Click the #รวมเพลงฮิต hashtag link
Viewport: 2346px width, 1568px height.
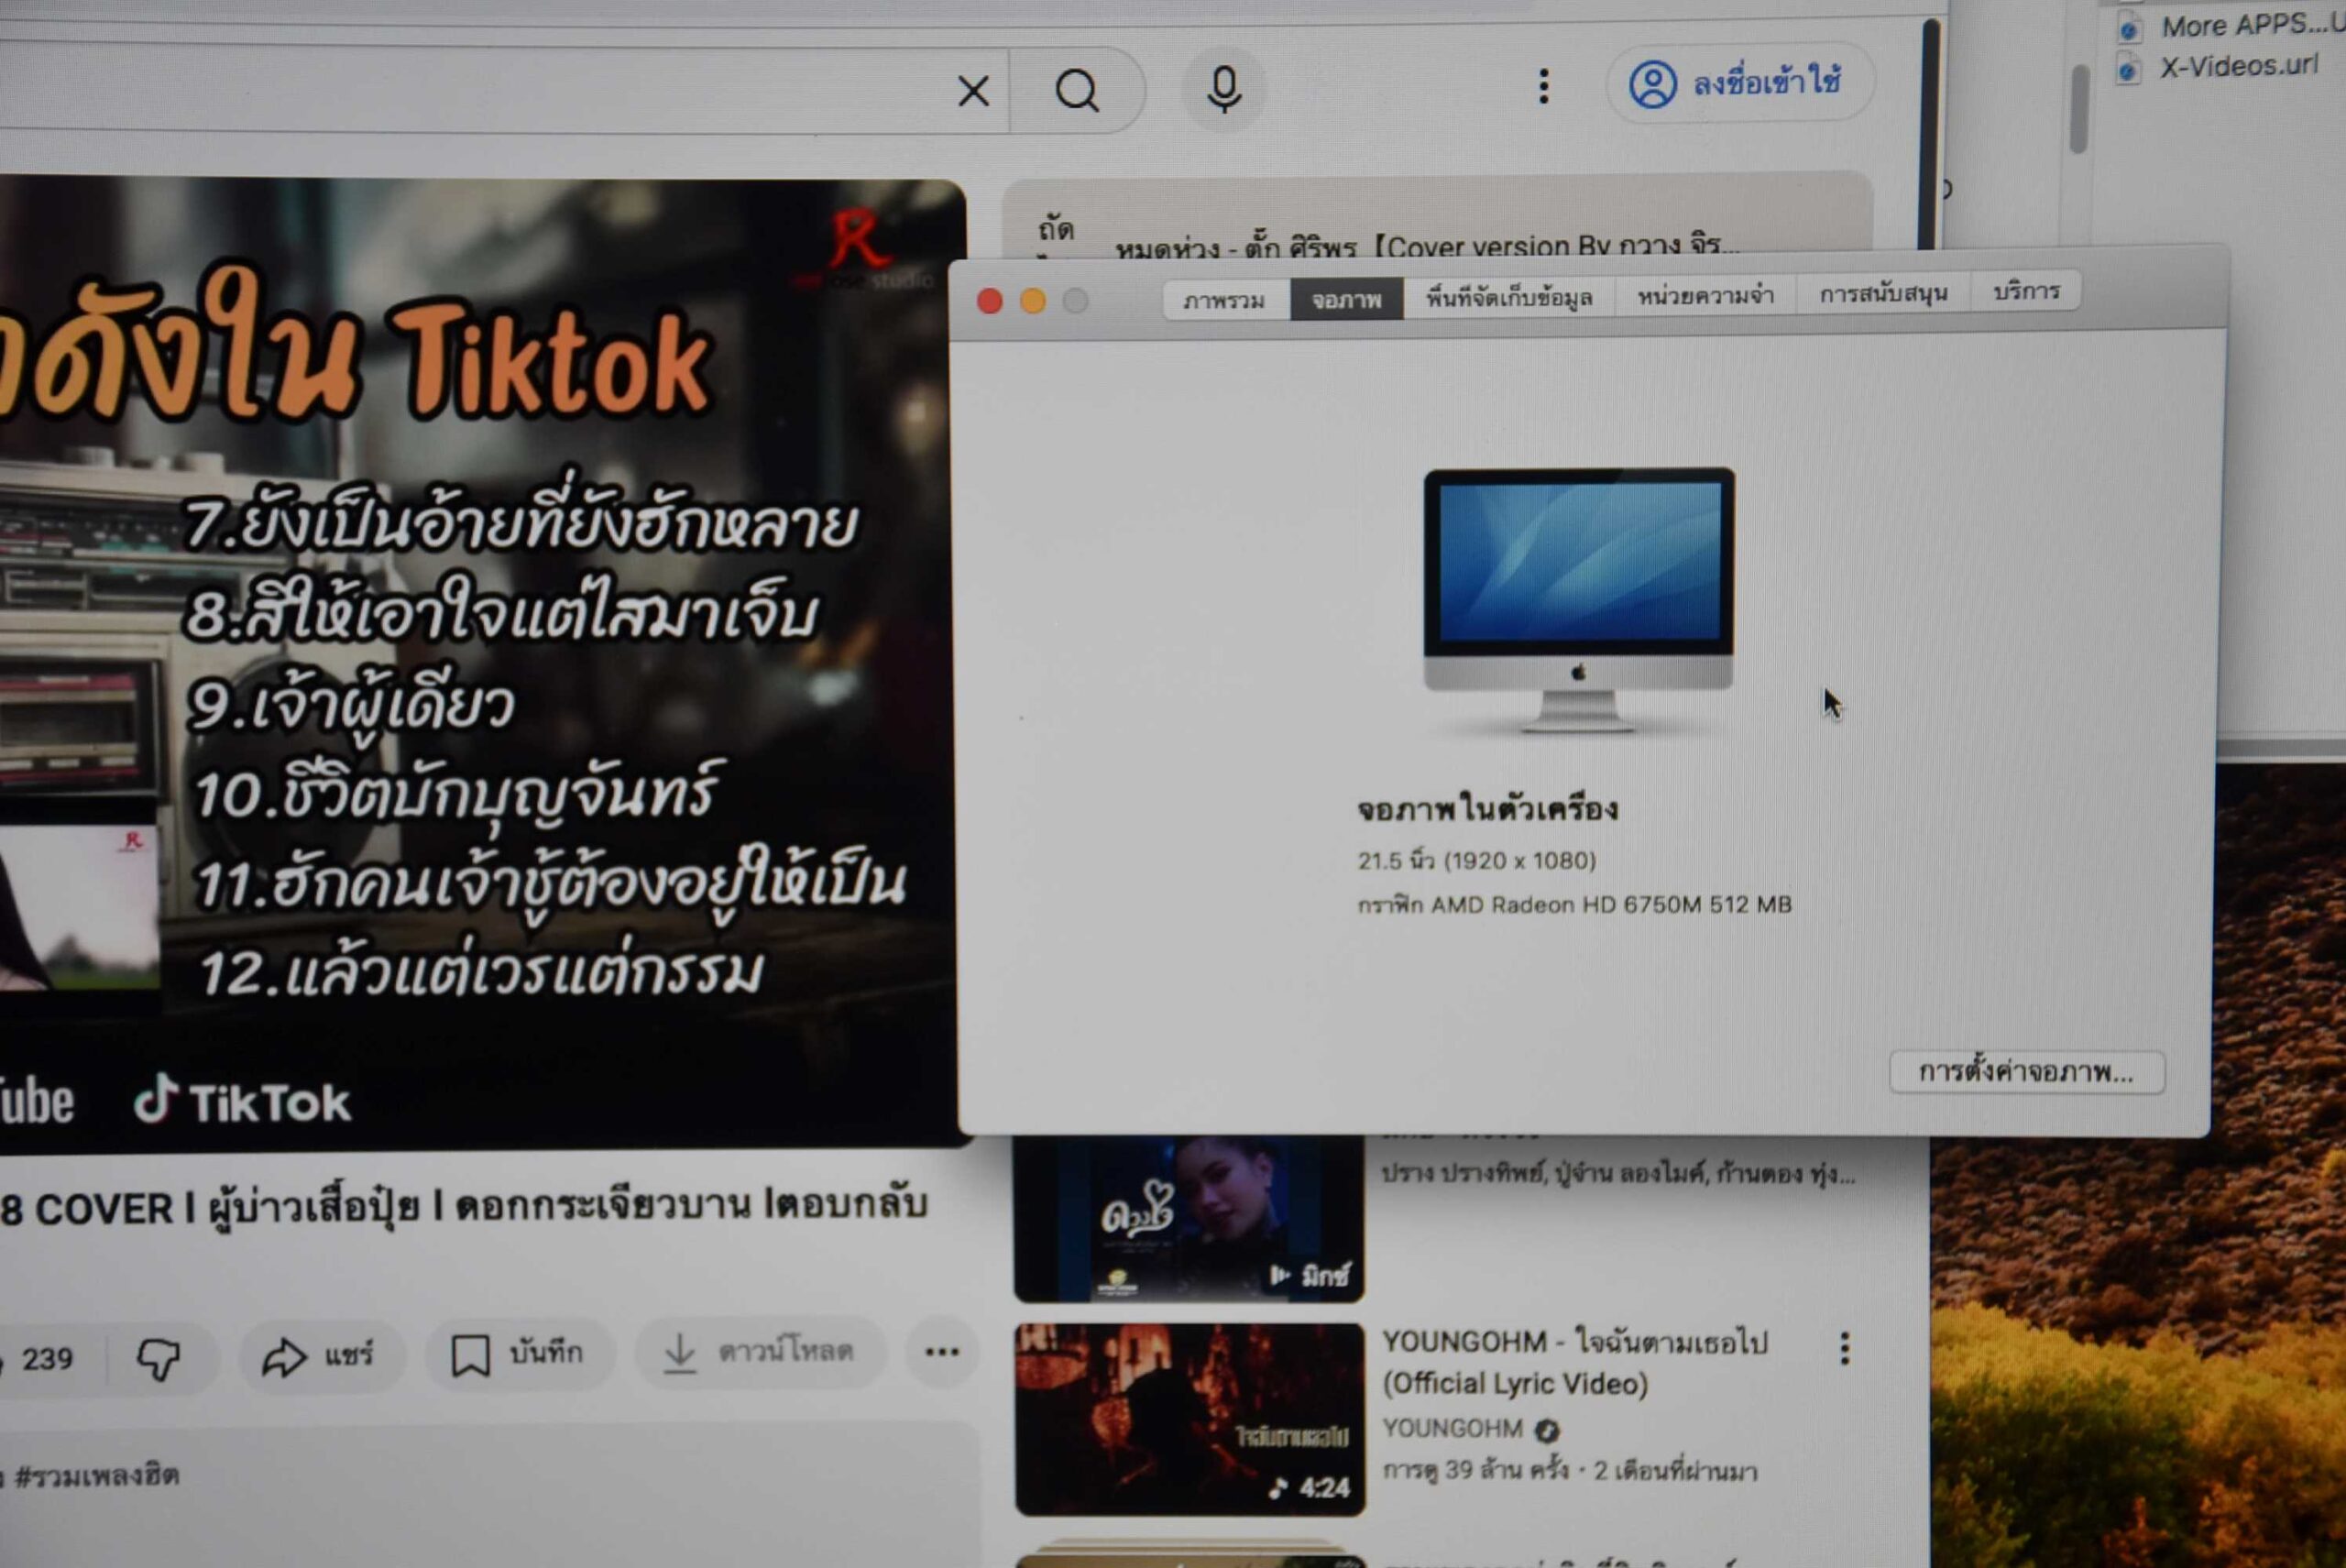tap(98, 1475)
